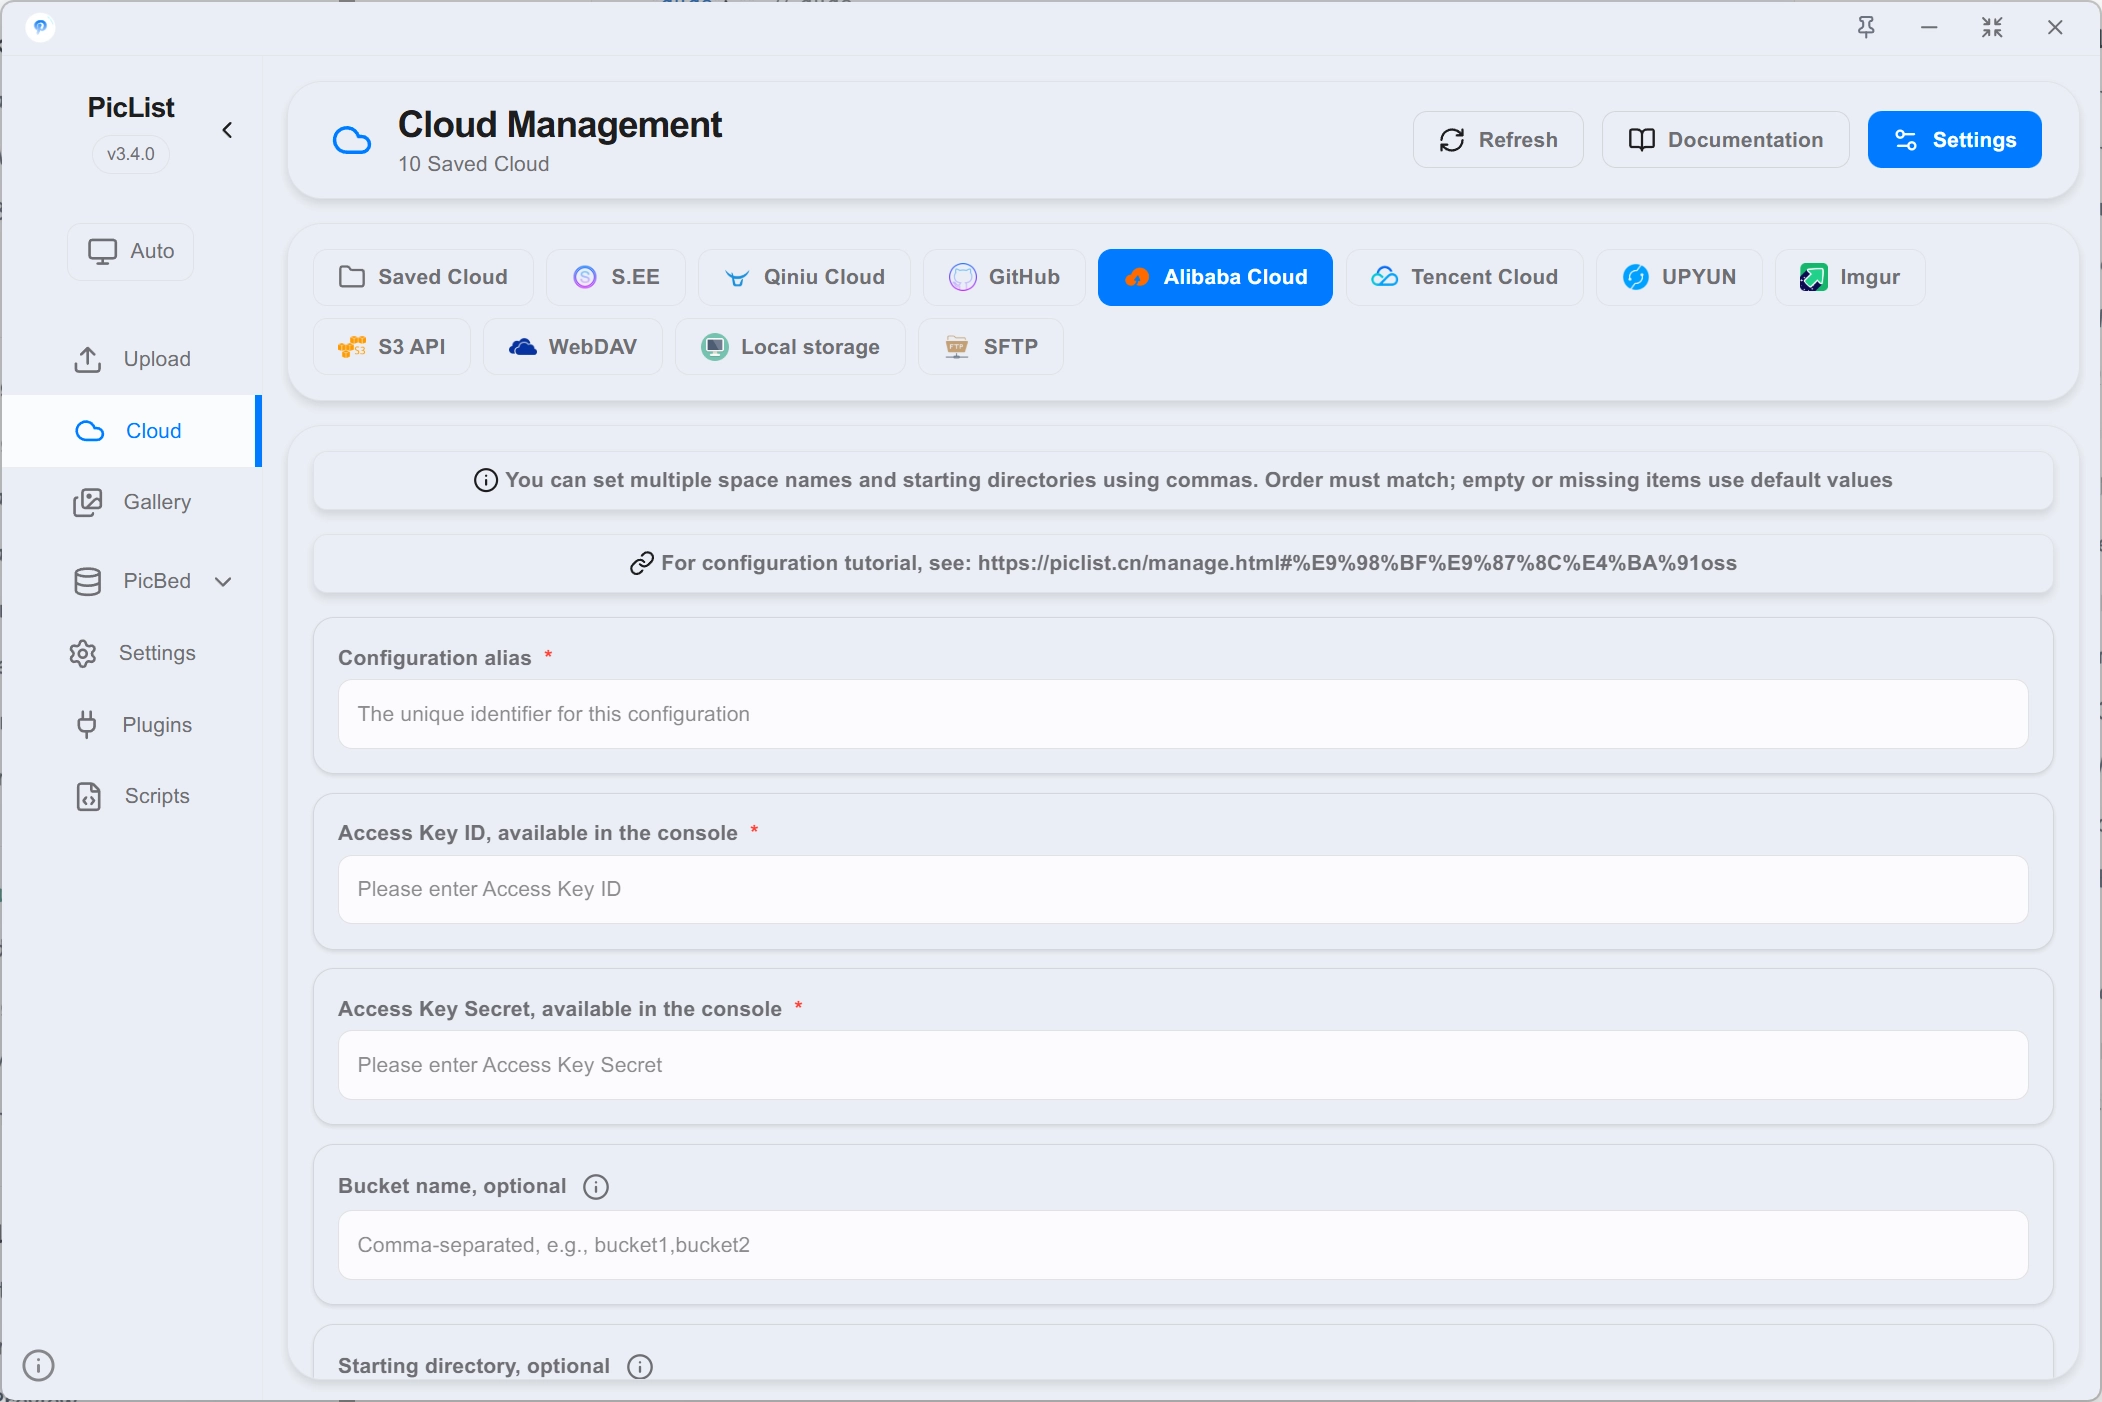Toggle the Auto theme mode button
The height and width of the screenshot is (1402, 2102).
131,251
